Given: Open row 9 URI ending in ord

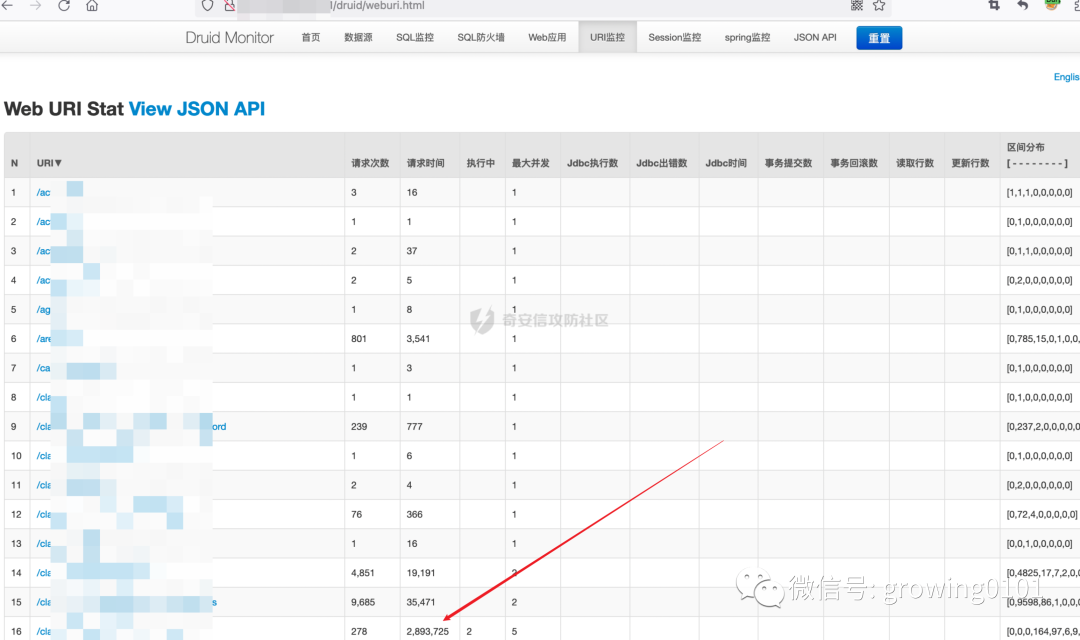Looking at the screenshot, I should (131, 427).
